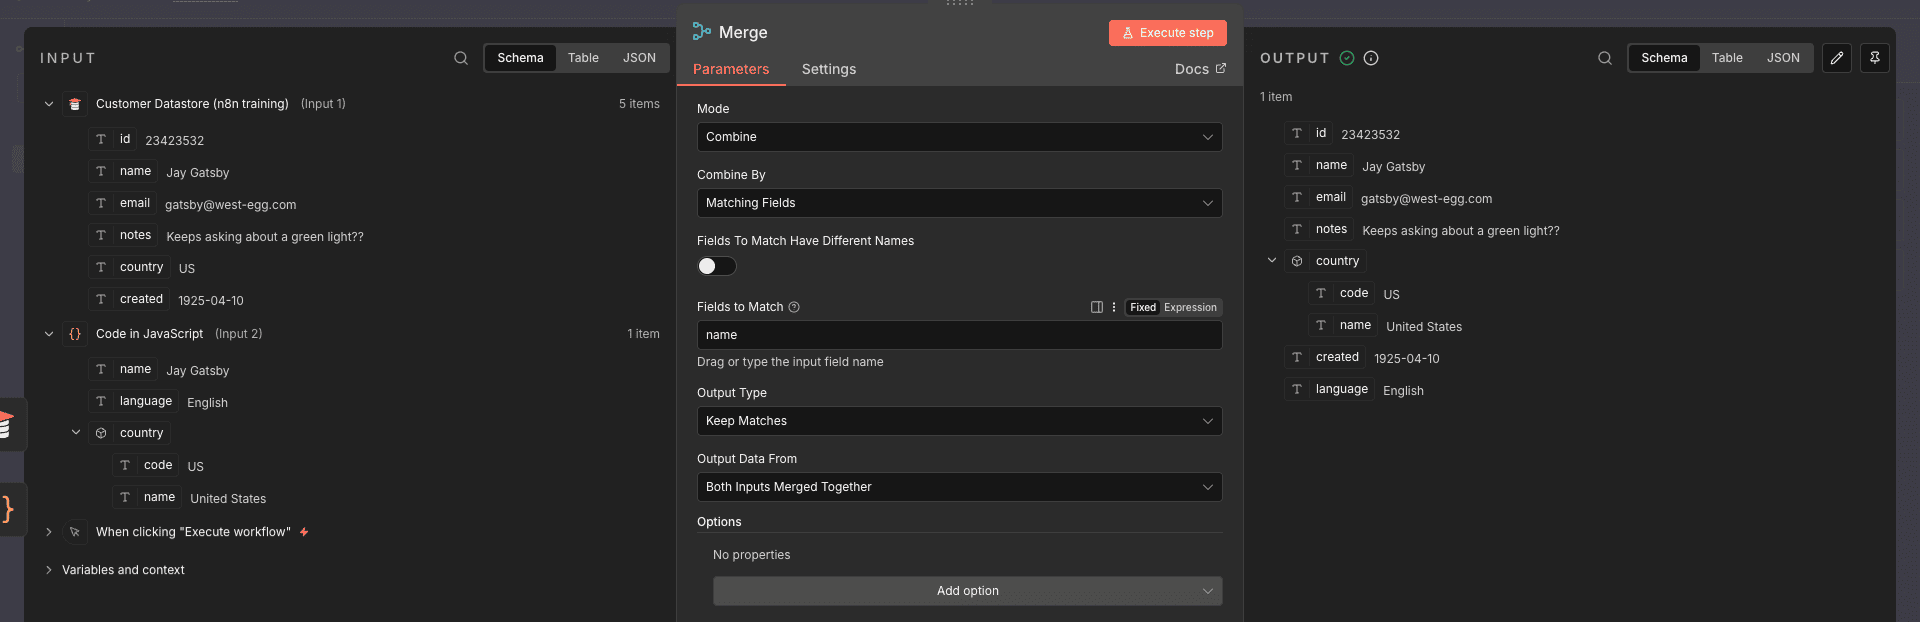Click the type icon beside input language
1920x622 pixels.
pos(101,401)
